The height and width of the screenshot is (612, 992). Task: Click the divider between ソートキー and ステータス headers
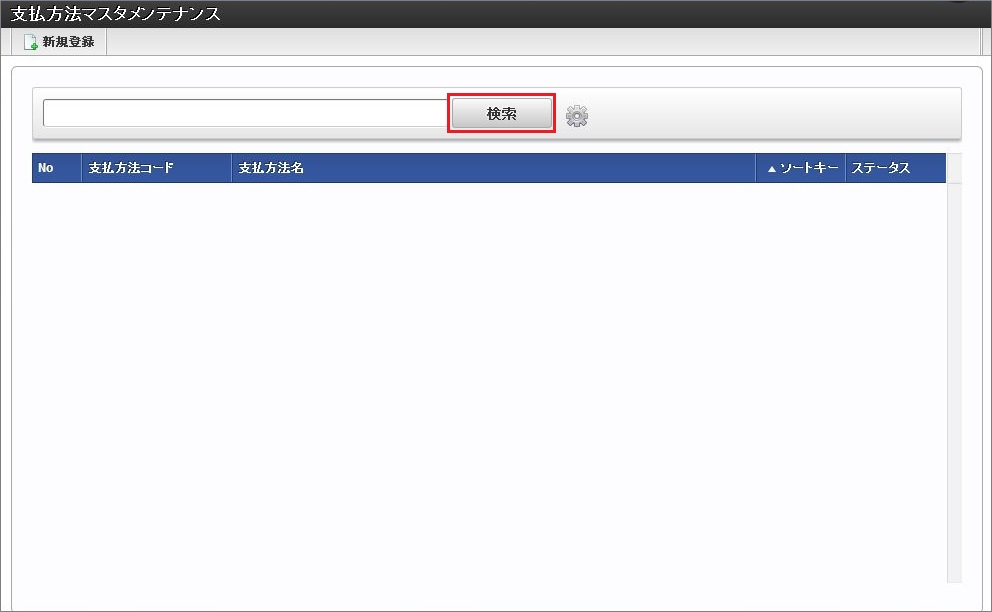pos(845,168)
